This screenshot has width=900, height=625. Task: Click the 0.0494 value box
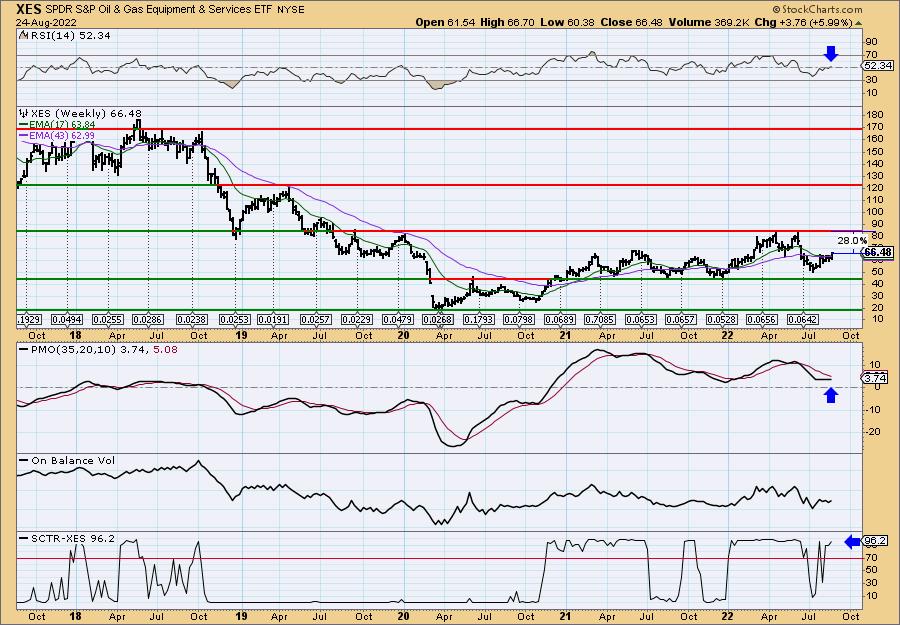click(x=67, y=319)
